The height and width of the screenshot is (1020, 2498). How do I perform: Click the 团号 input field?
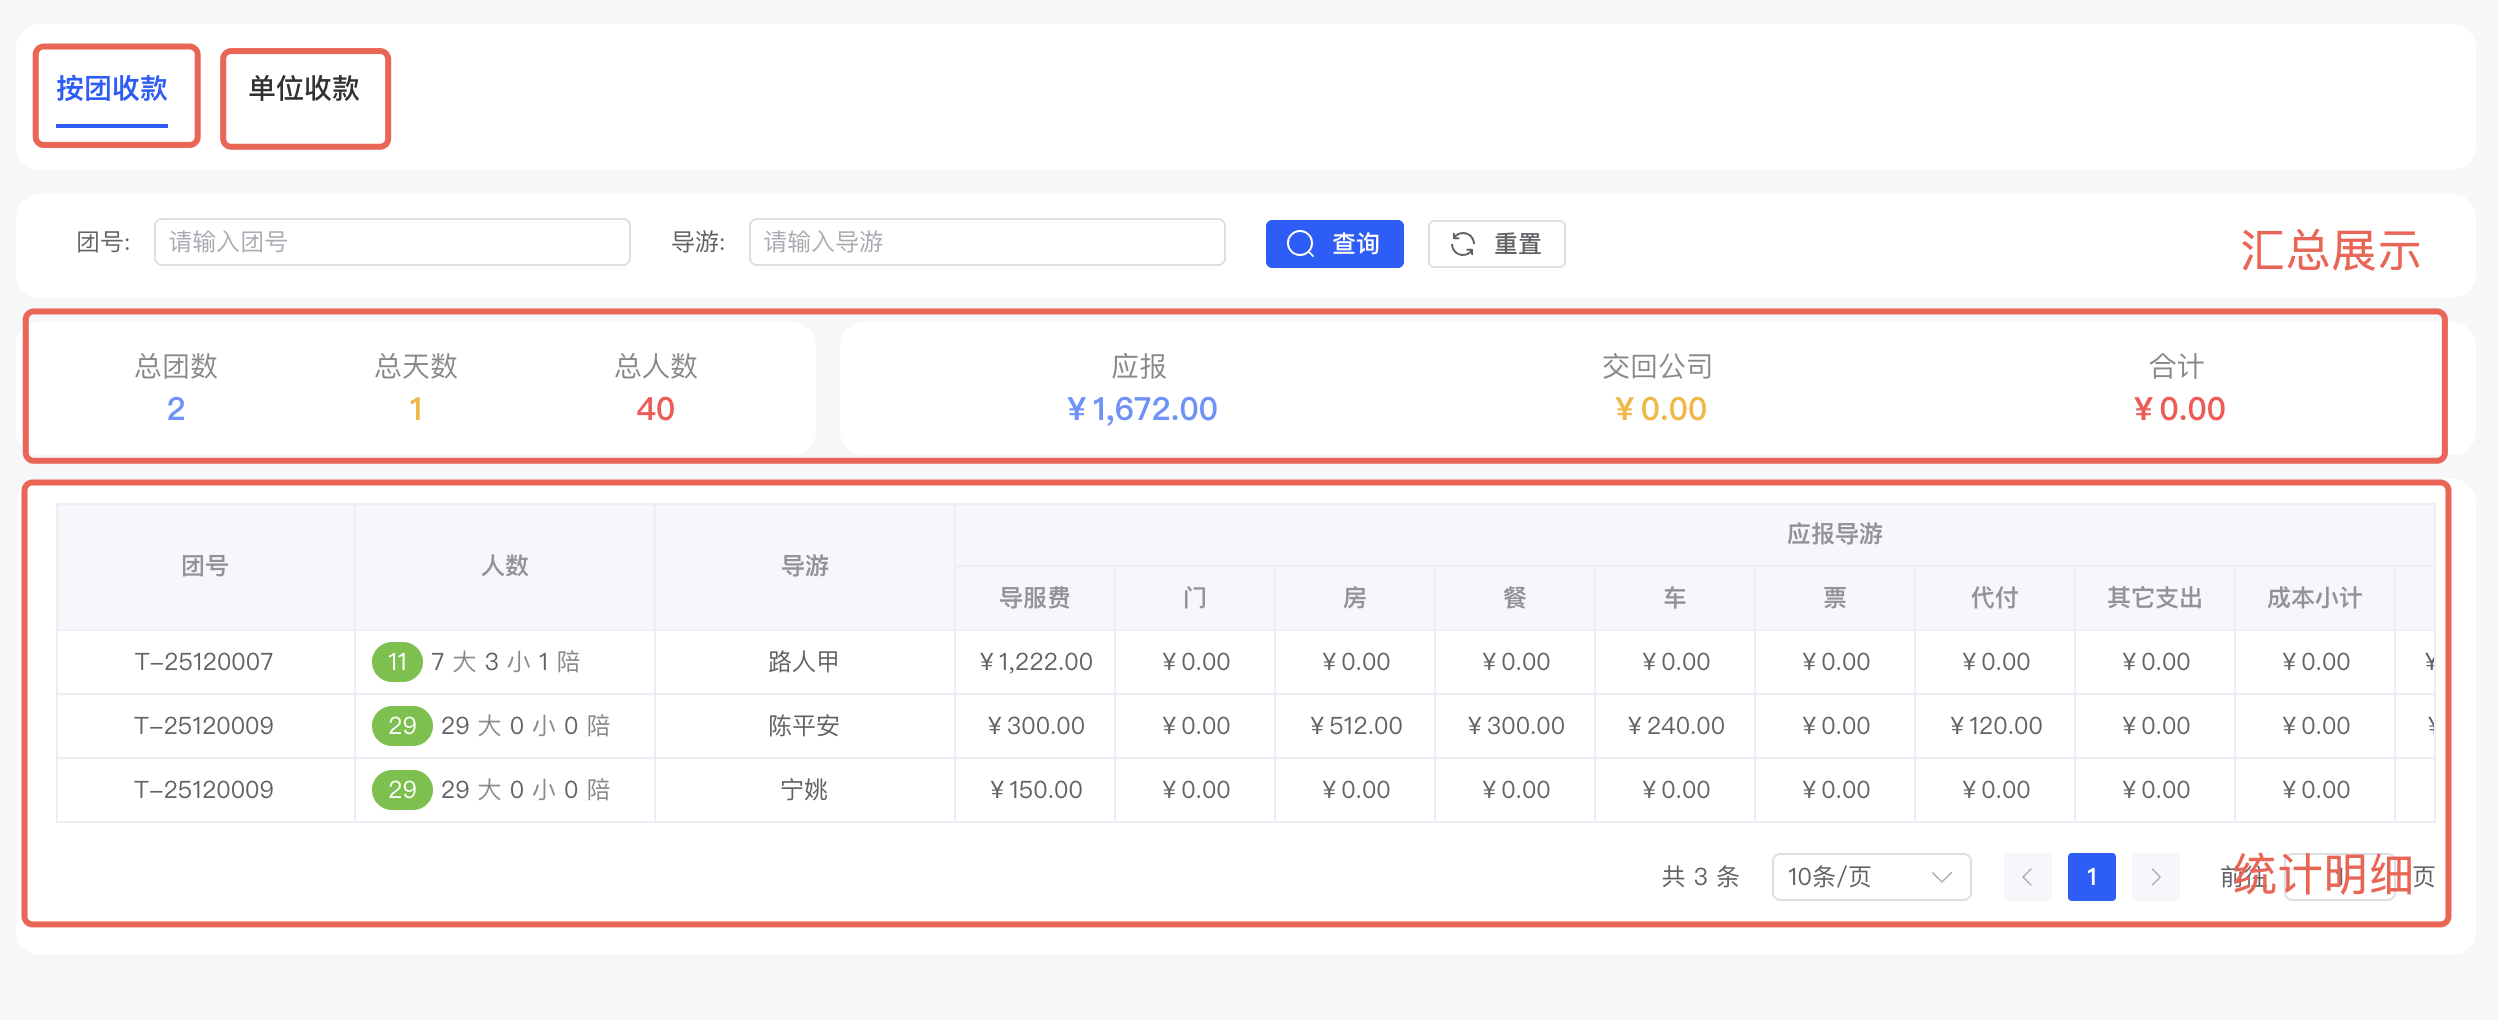(392, 242)
